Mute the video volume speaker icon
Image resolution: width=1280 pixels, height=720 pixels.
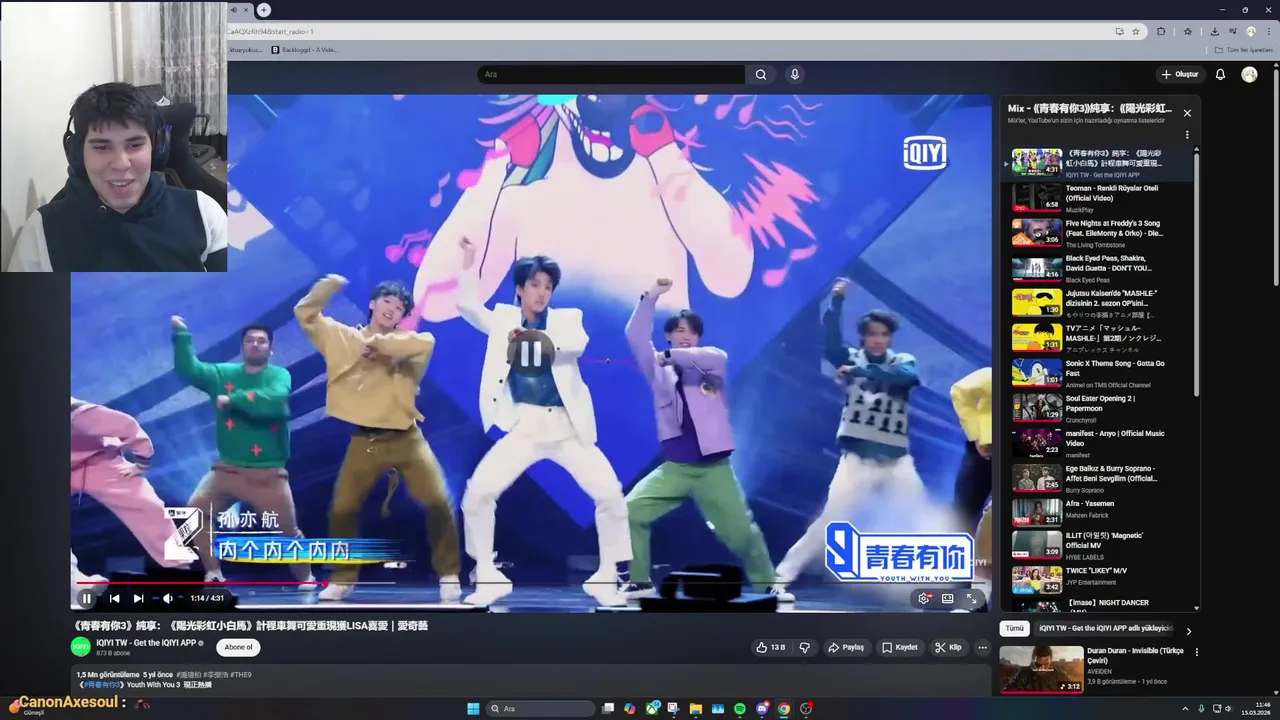coord(168,598)
